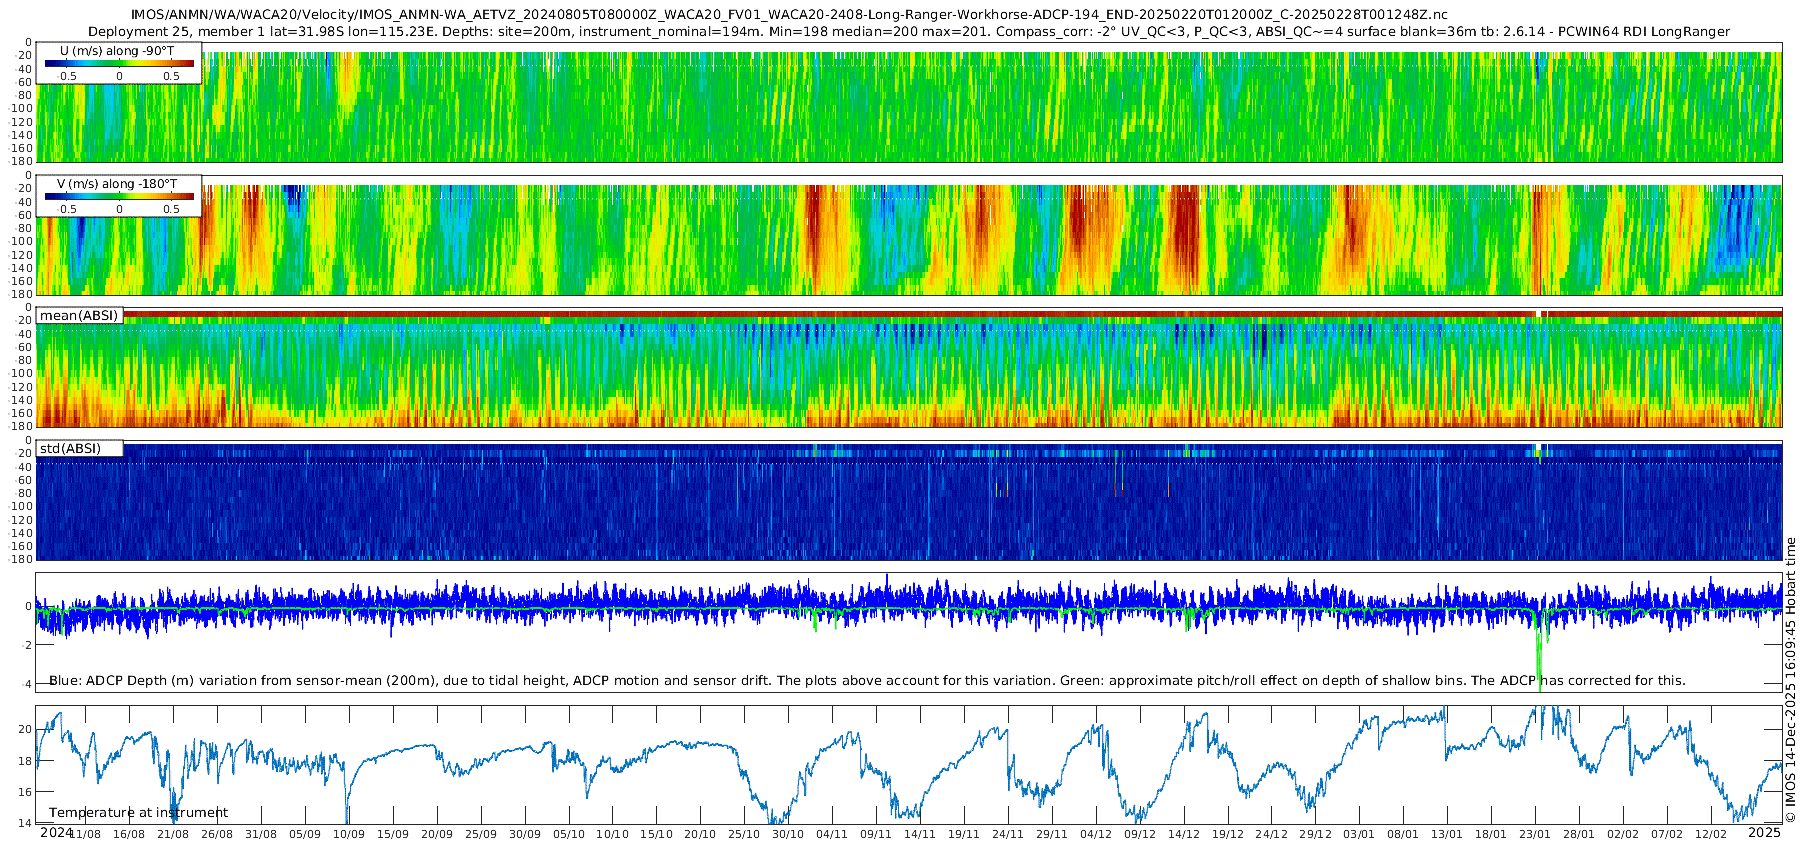
Task: Click the NetCDF file path title
Action: click(789, 15)
